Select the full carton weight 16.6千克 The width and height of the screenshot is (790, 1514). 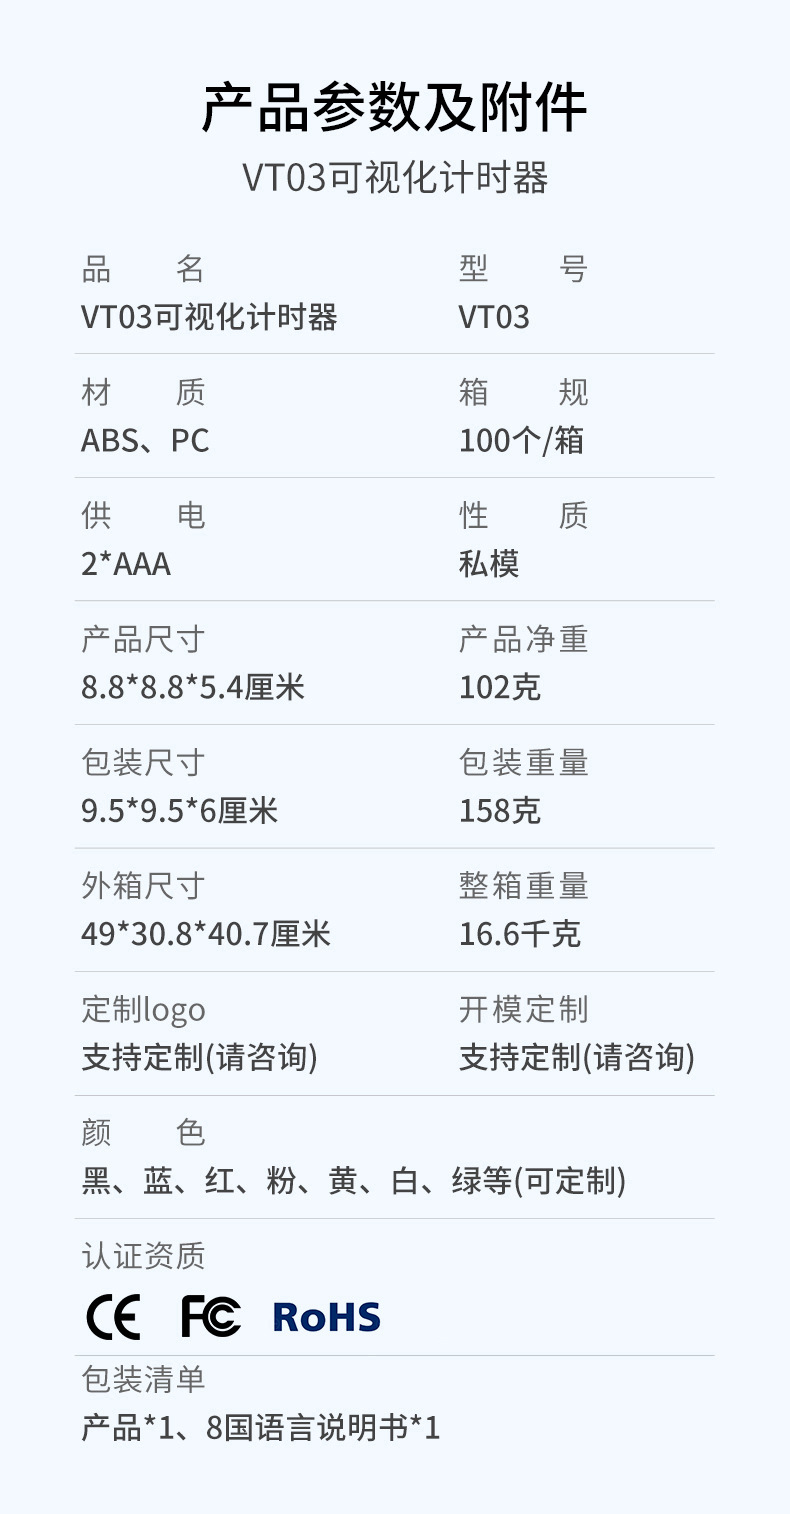[x=519, y=935]
